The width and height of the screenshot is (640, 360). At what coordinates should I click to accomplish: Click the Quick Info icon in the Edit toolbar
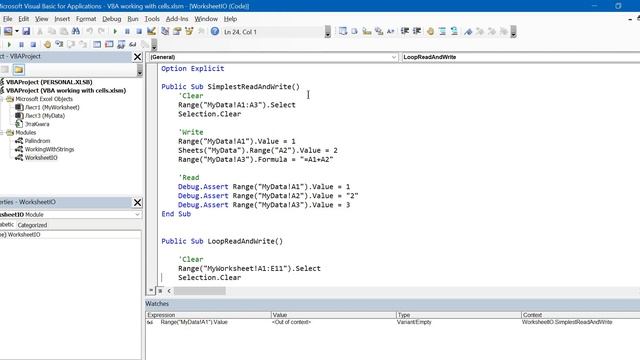coord(367,31)
